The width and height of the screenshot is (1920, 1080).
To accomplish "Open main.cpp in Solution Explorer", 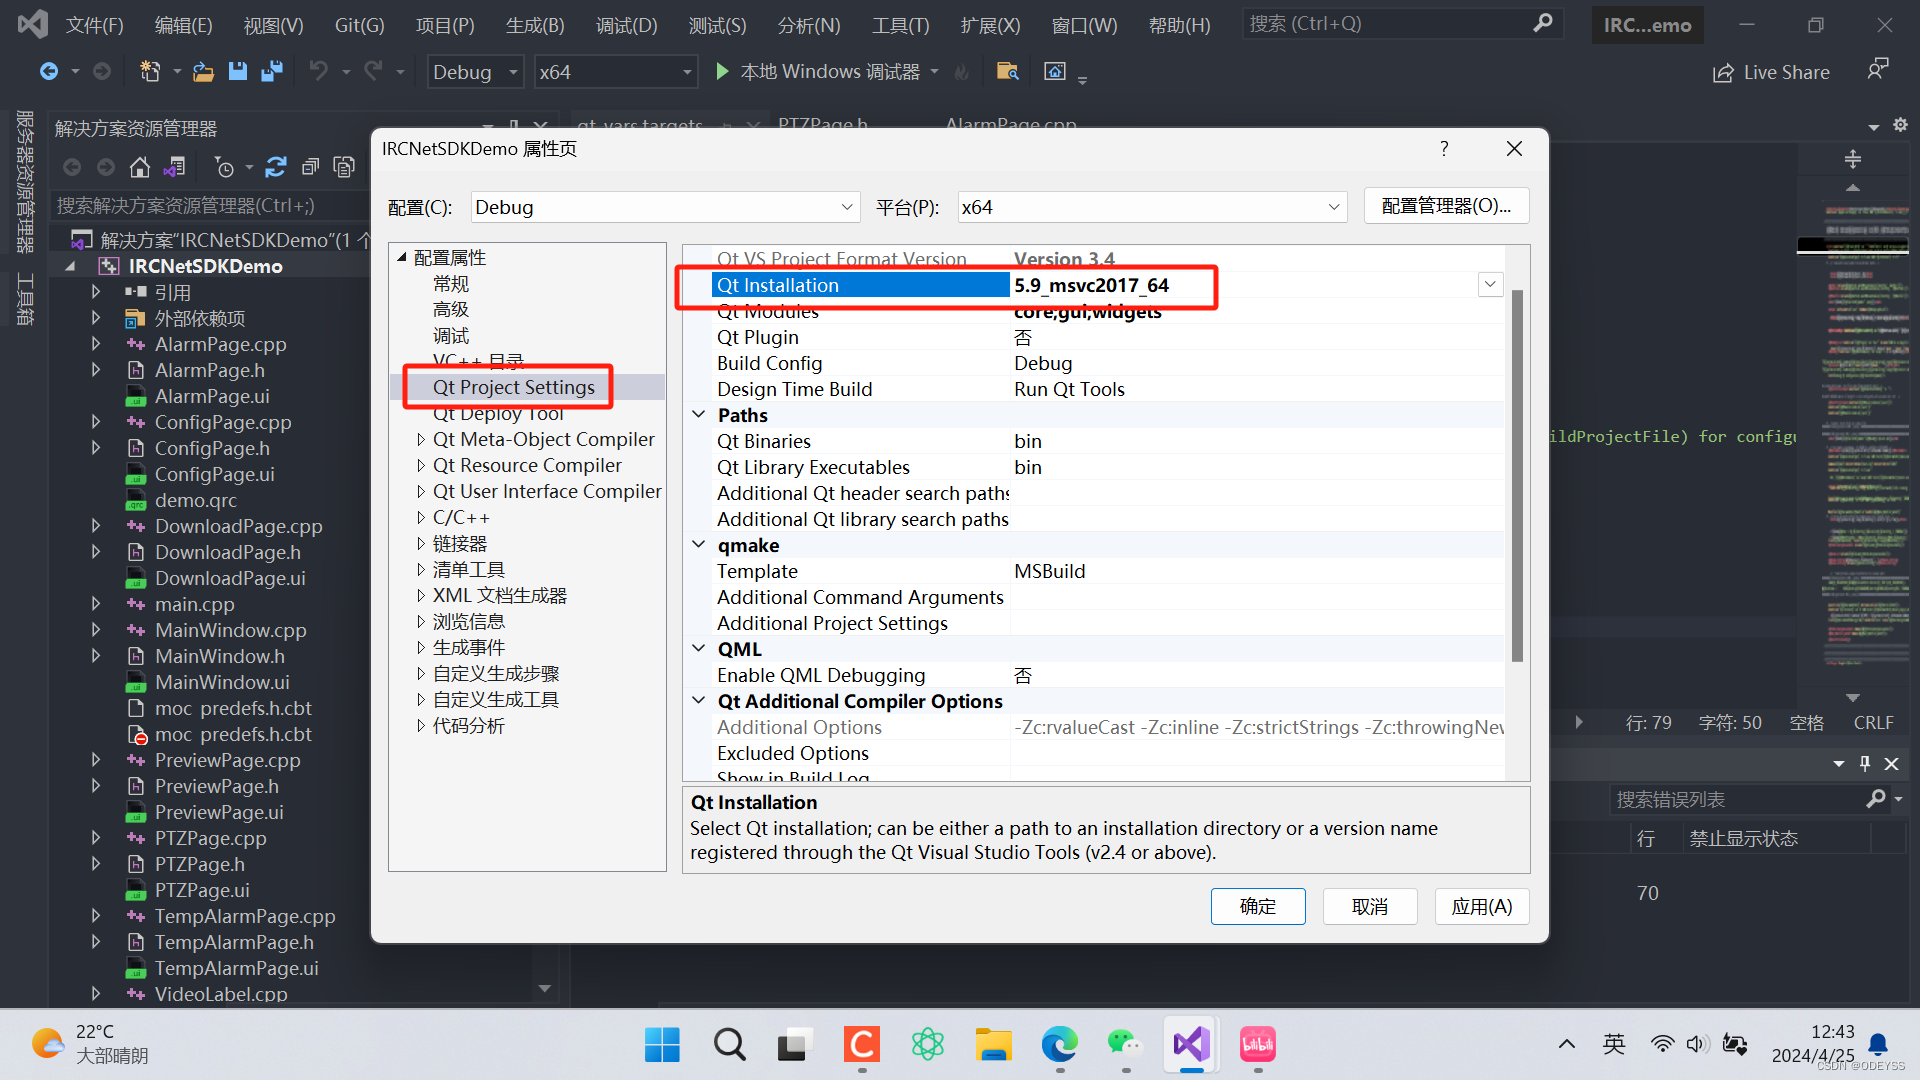I will pyautogui.click(x=194, y=604).
